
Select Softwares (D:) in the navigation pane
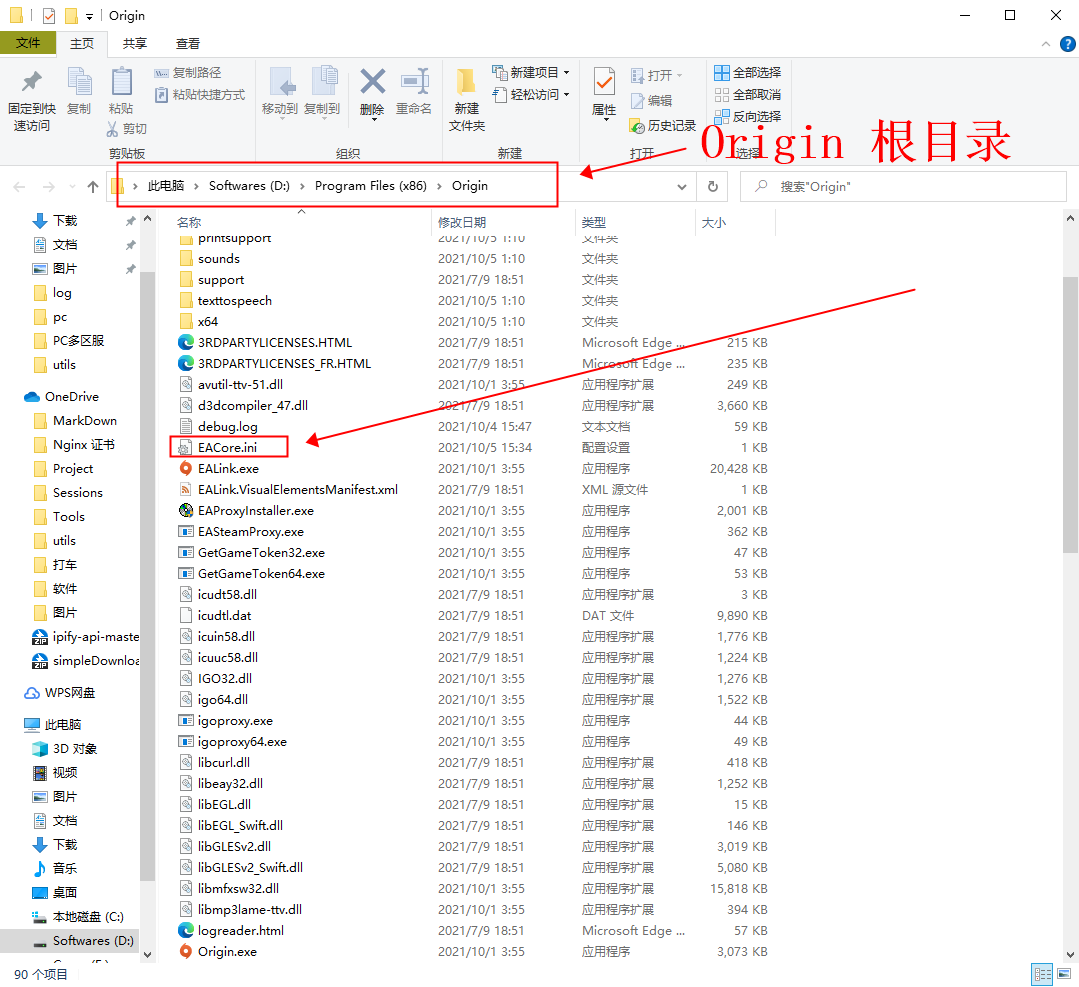[92, 940]
